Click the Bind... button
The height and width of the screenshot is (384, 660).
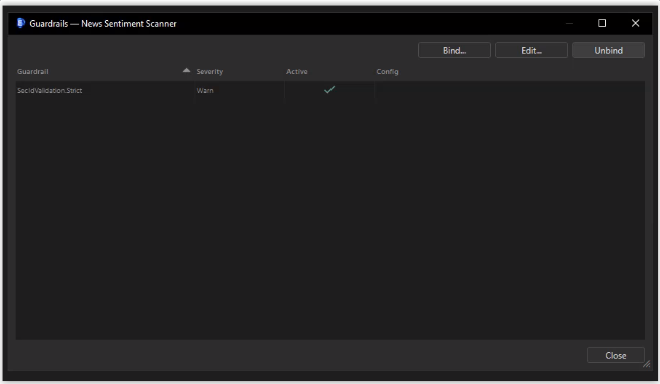coord(454,51)
